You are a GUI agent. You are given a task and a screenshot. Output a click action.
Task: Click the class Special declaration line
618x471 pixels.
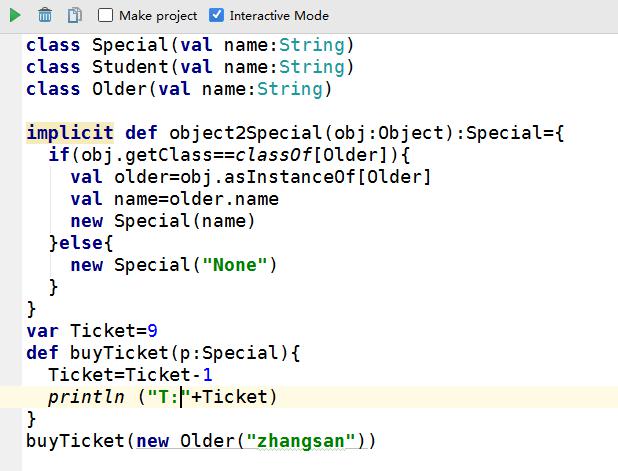point(190,45)
